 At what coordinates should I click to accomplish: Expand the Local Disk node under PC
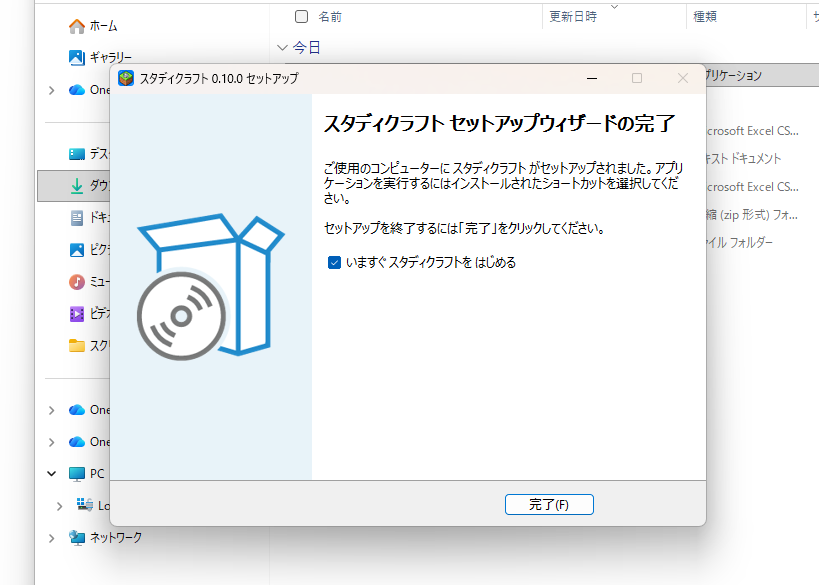coord(60,506)
